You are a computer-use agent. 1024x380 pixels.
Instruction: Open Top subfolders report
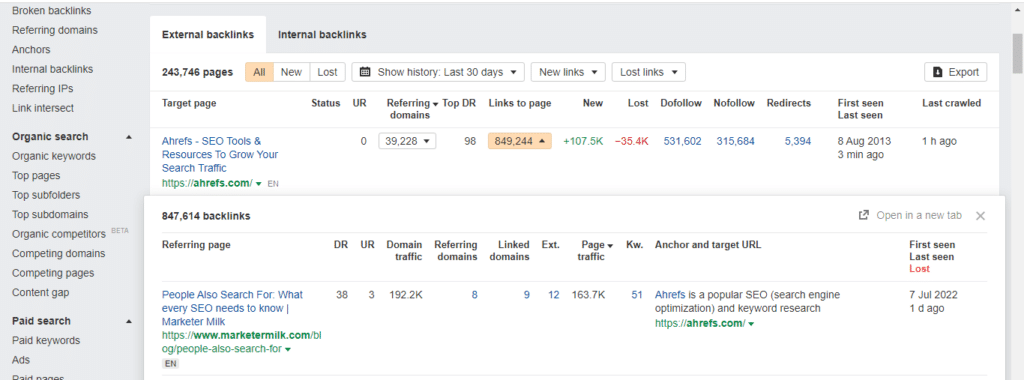tap(46, 195)
